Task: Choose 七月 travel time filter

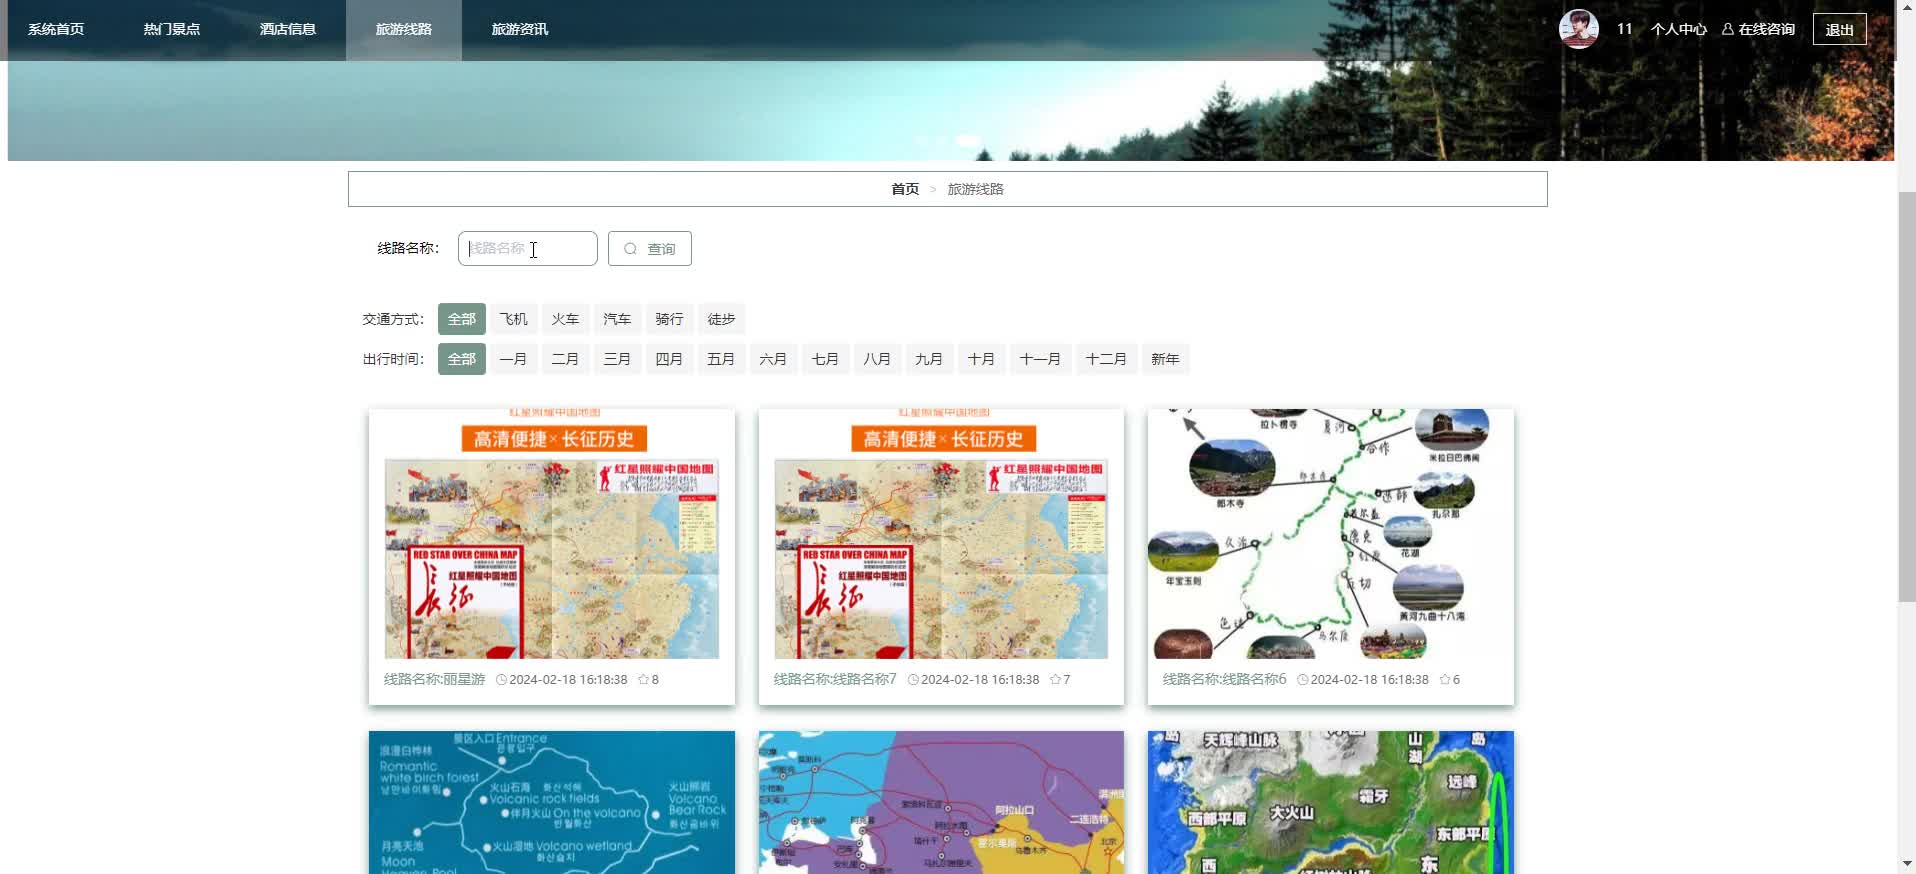Action: point(826,359)
